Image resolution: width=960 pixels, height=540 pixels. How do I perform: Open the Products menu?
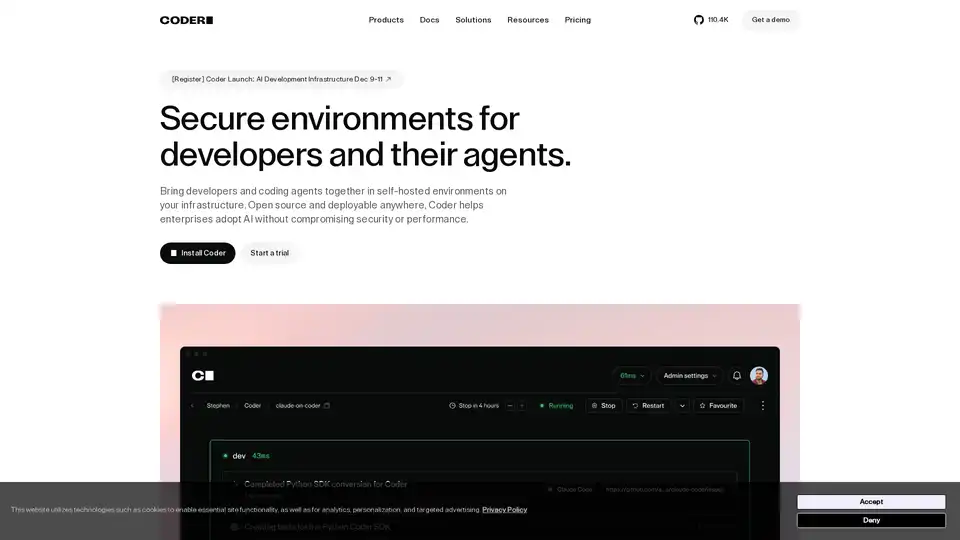click(x=386, y=20)
